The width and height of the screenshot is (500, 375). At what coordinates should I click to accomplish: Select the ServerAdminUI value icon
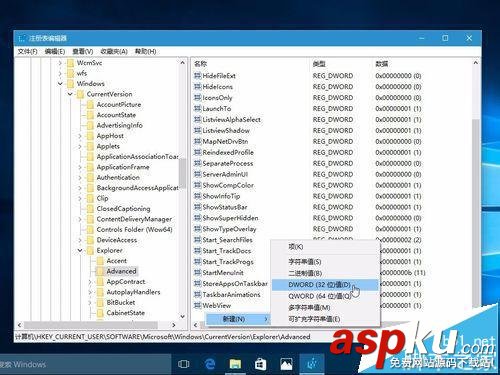(x=198, y=174)
